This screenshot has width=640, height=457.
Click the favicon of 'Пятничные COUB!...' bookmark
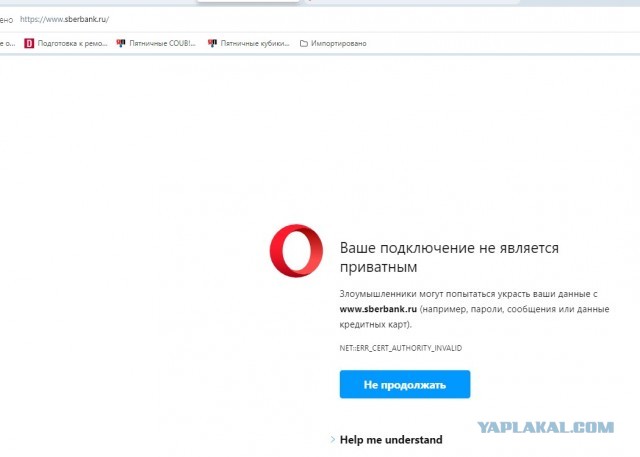[x=121, y=43]
